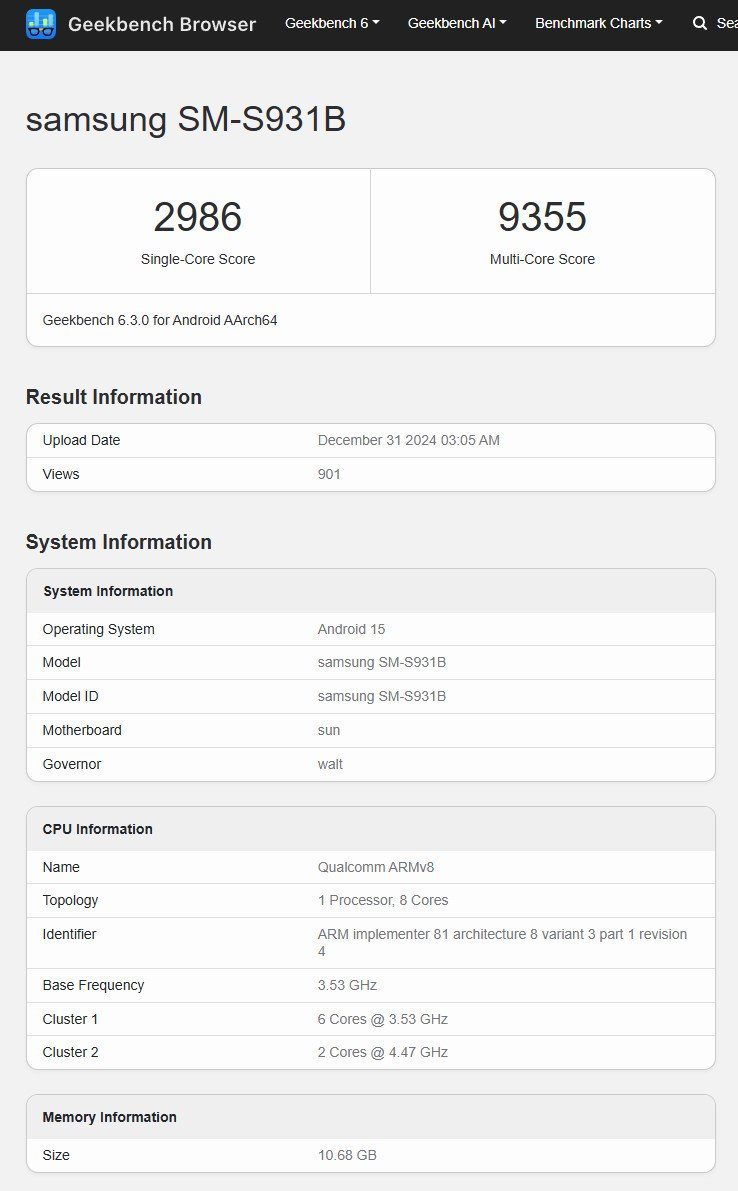Click the Geekbench Browser wordmark
Viewport: 738px width, 1191px height.
click(162, 25)
